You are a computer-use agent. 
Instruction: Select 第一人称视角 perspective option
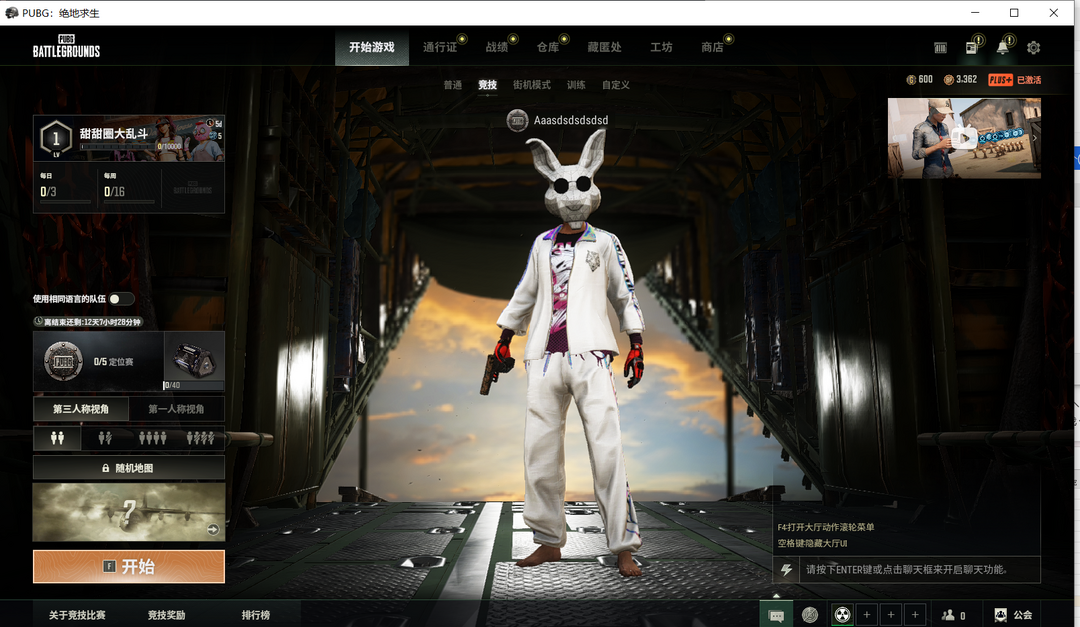[176, 409]
